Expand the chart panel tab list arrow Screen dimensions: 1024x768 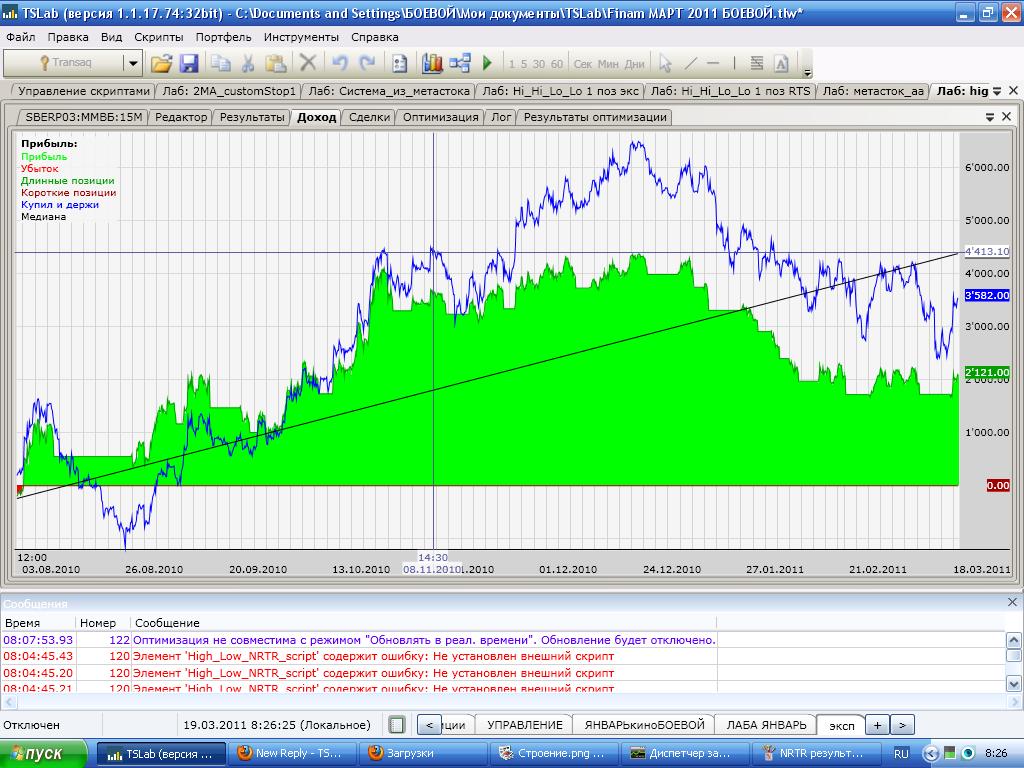(x=990, y=117)
